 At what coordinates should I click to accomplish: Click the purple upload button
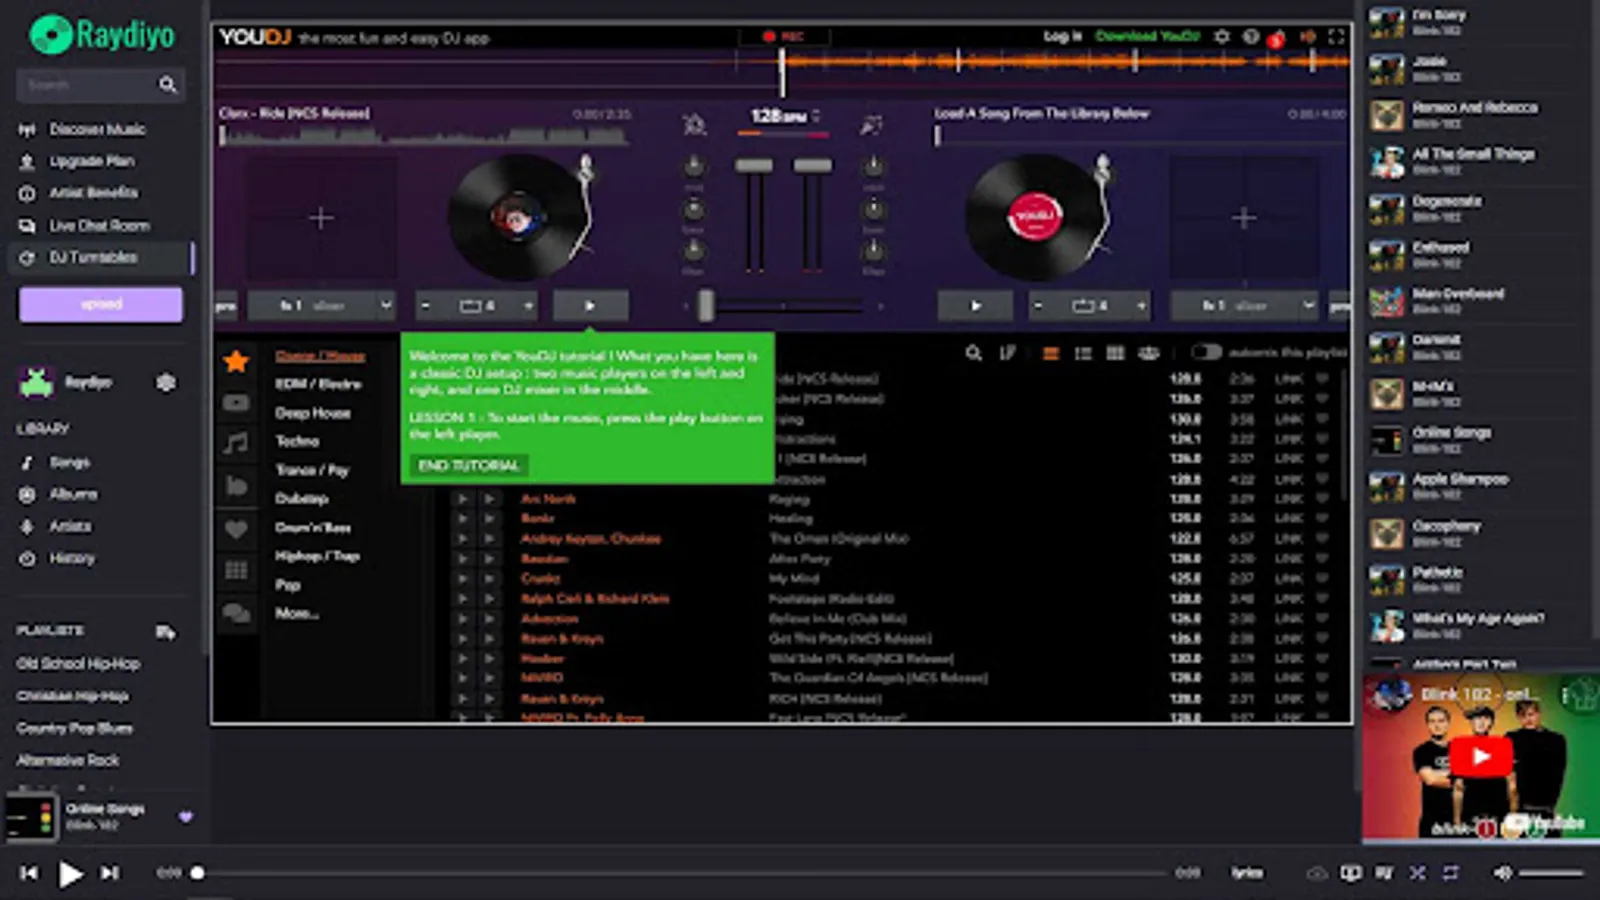[101, 304]
